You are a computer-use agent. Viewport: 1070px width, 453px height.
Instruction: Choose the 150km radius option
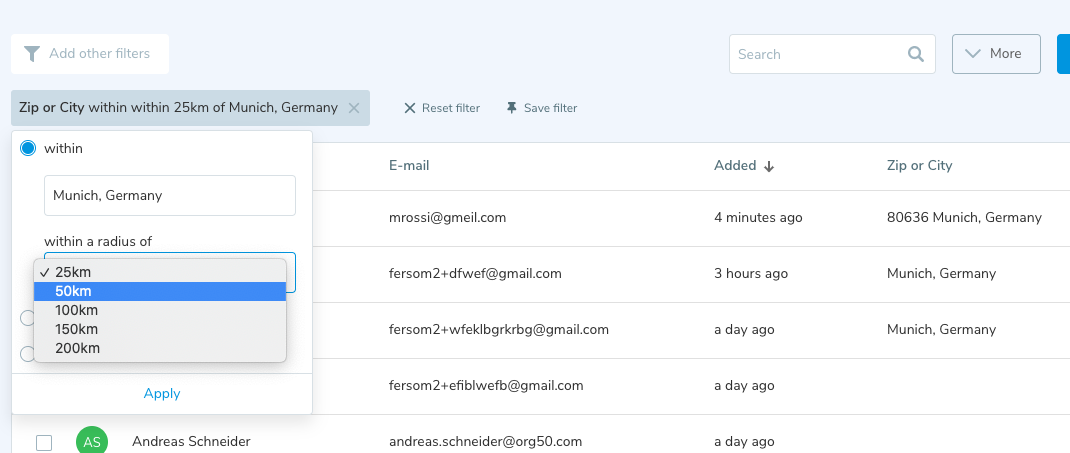pos(77,329)
